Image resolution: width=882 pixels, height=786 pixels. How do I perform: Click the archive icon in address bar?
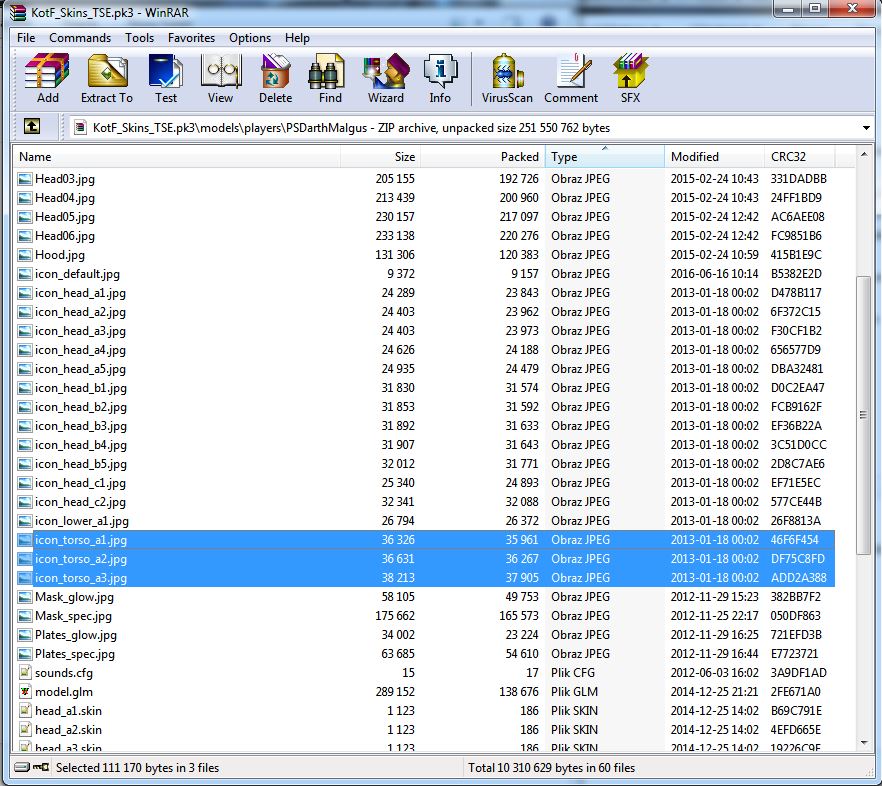pyautogui.click(x=80, y=128)
